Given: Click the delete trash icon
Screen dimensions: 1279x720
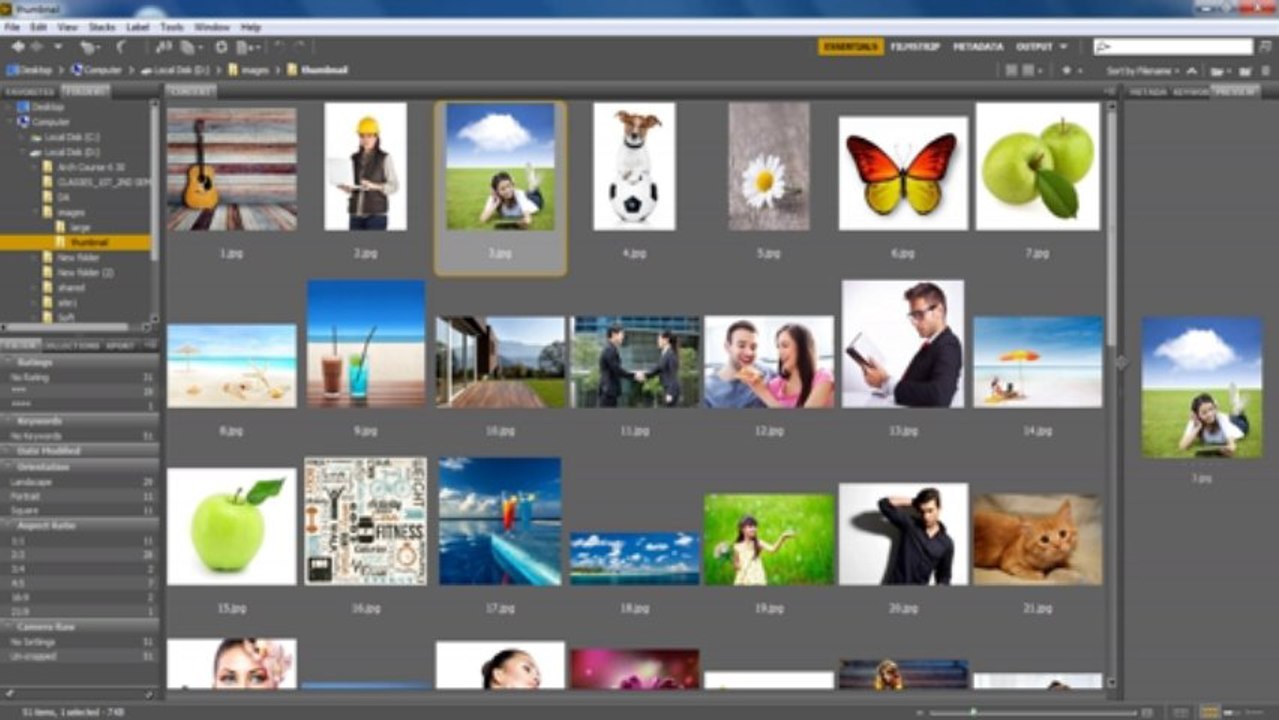Looking at the screenshot, I should point(1264,71).
